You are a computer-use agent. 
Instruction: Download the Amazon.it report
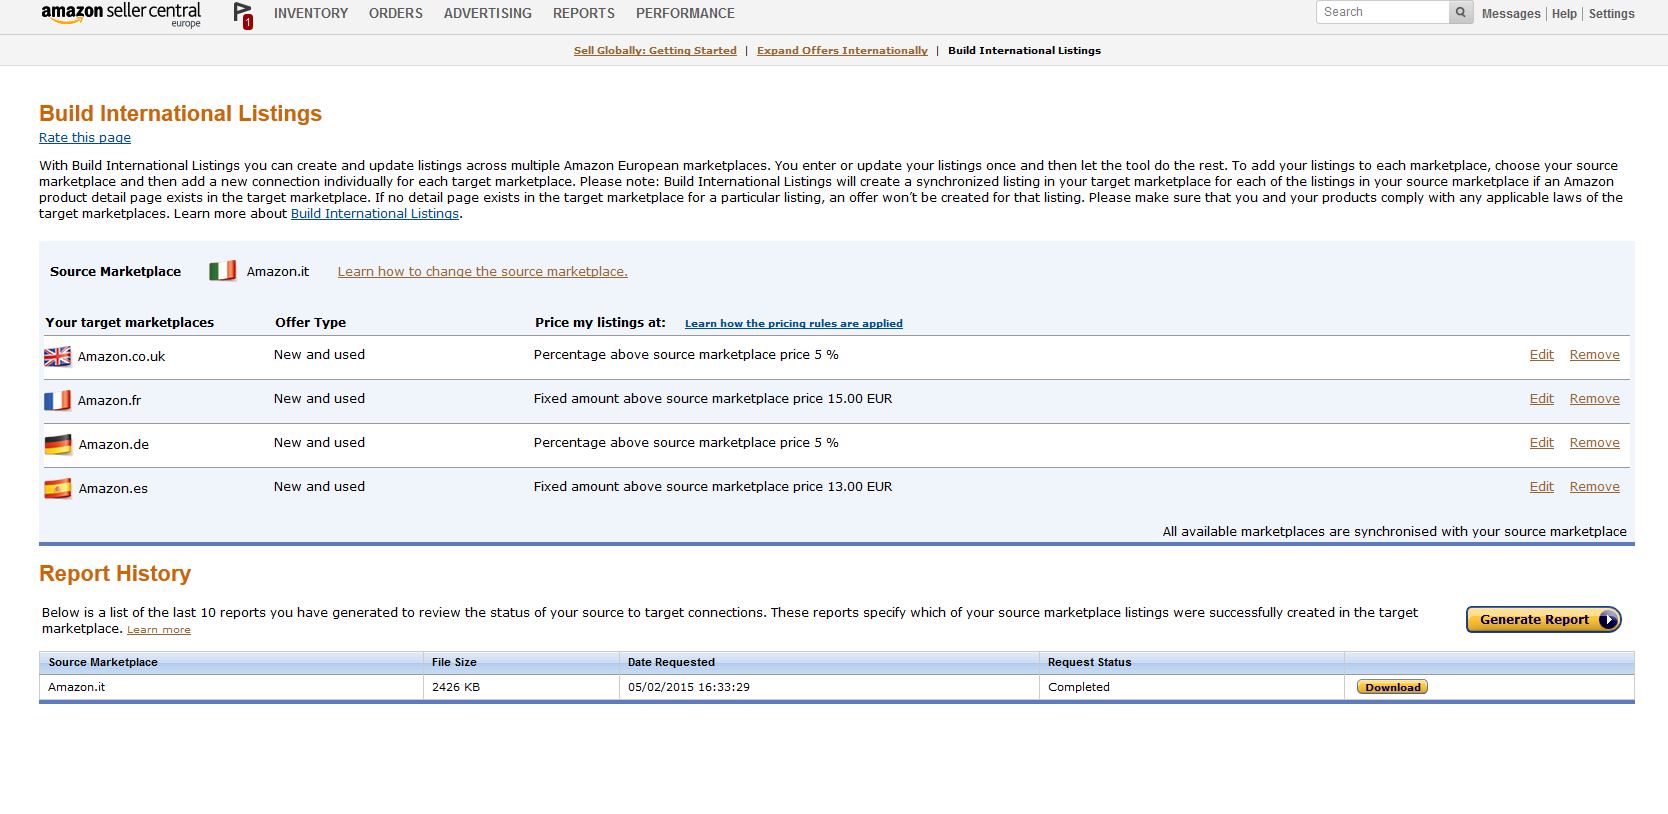coord(1392,687)
